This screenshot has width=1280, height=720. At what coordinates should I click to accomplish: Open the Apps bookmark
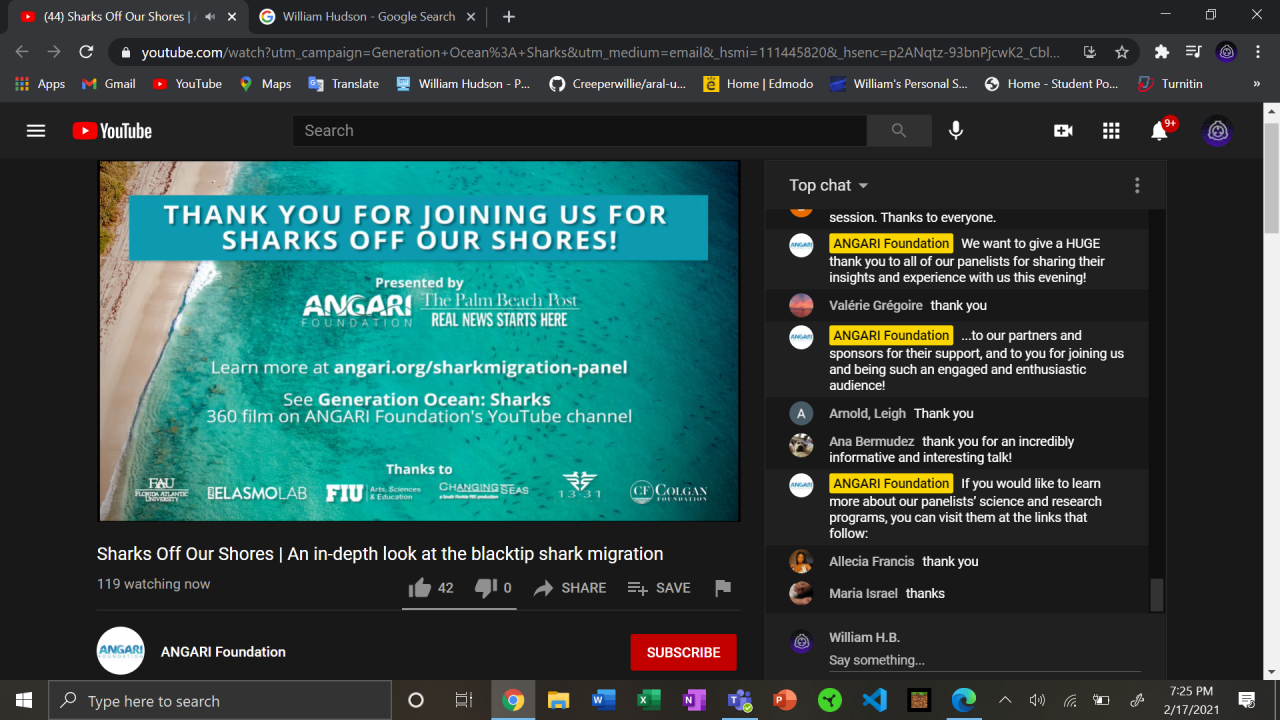click(x=40, y=84)
